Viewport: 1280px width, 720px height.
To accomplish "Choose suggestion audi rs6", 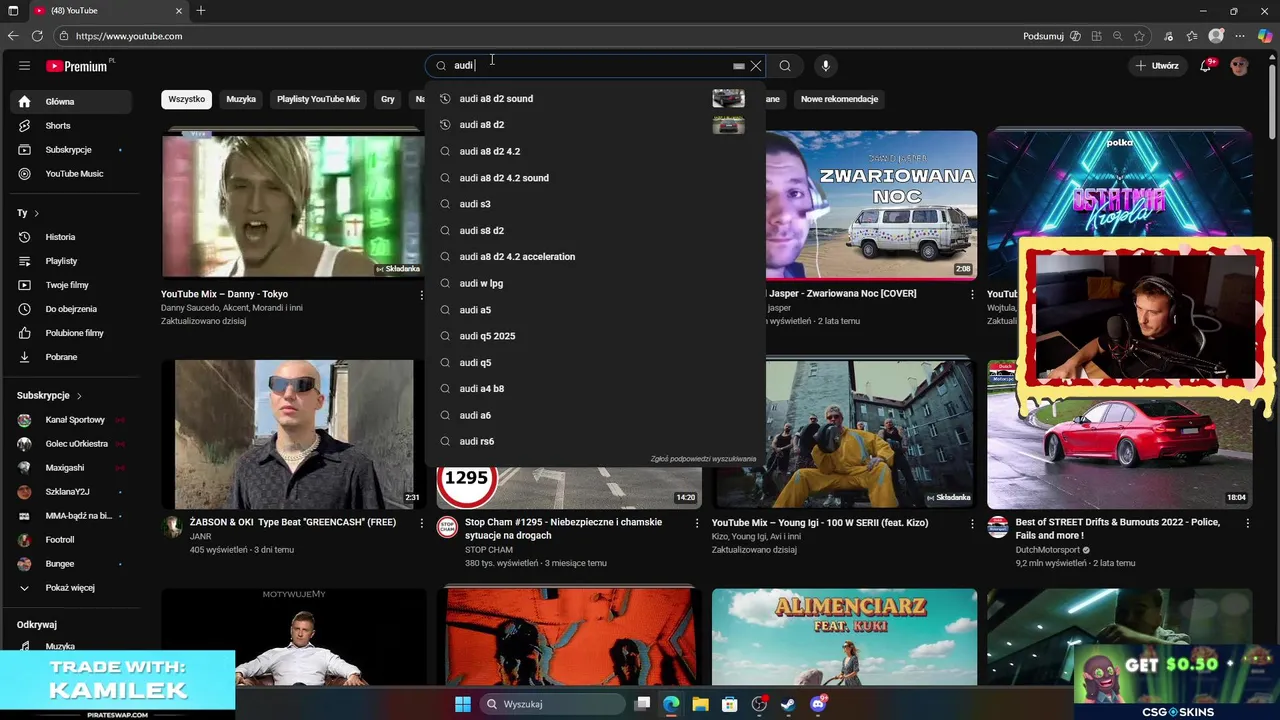I will pos(595,441).
